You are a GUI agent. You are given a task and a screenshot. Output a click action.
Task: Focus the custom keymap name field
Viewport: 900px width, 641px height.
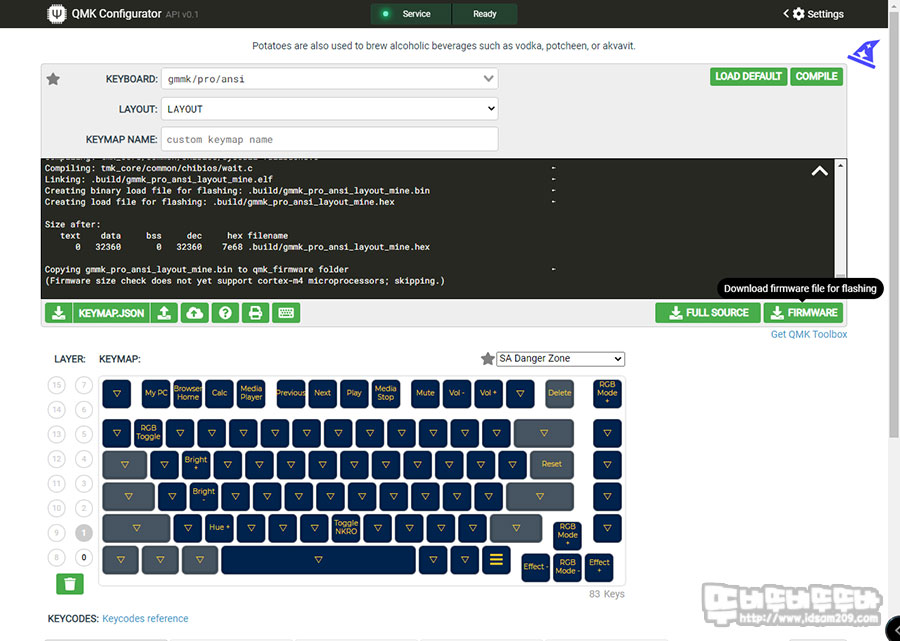[329, 139]
